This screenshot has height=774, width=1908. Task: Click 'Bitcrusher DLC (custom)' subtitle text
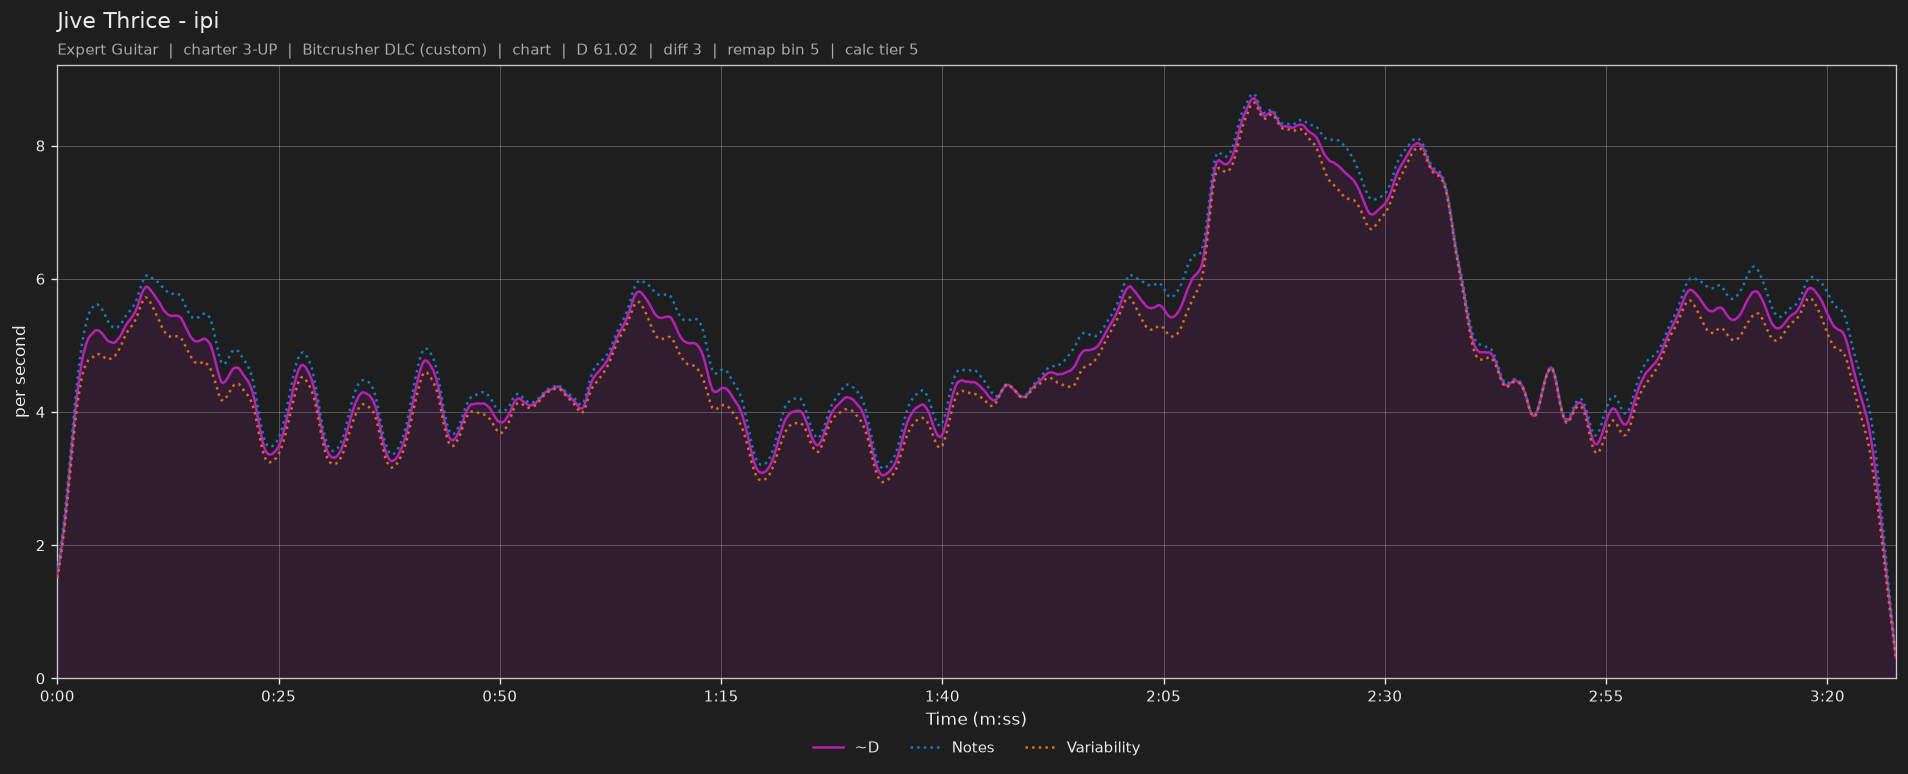[394, 50]
